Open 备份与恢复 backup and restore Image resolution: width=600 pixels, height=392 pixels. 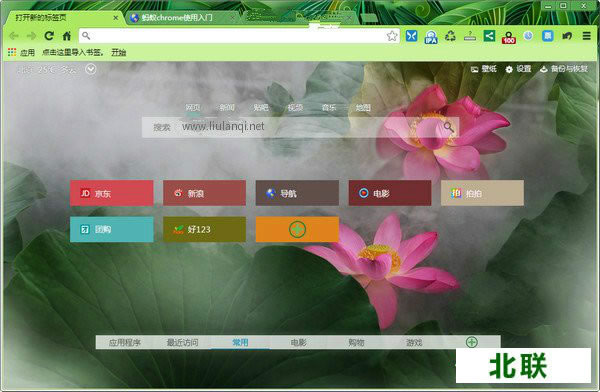[x=564, y=69]
